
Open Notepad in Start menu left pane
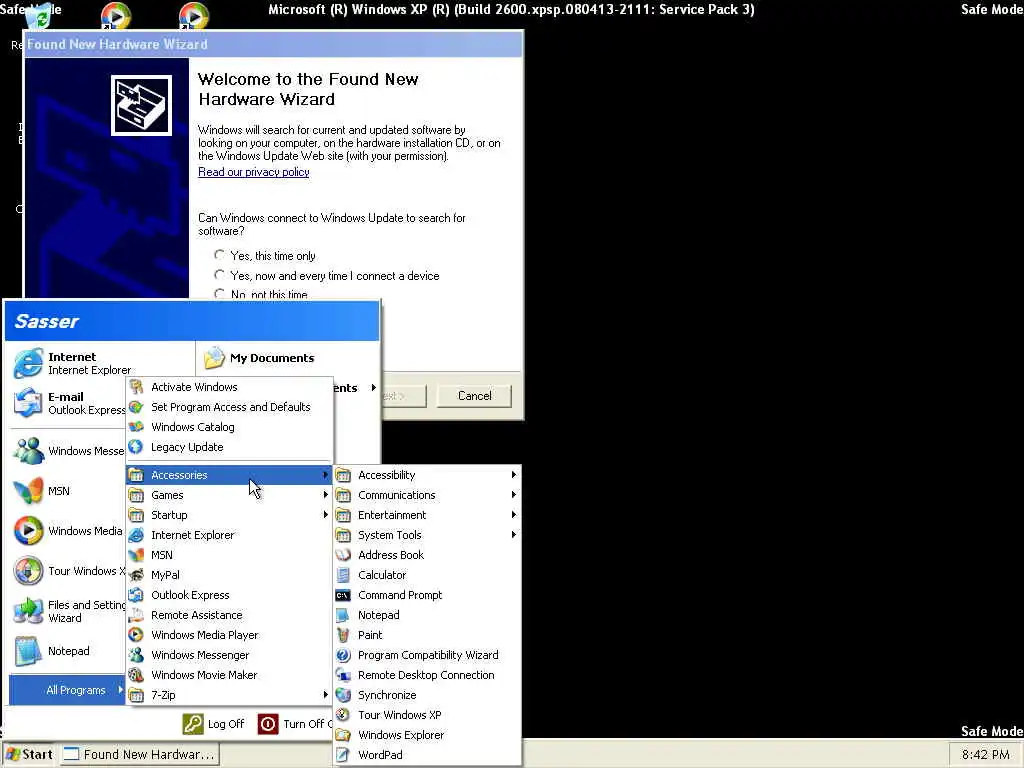[68, 650]
